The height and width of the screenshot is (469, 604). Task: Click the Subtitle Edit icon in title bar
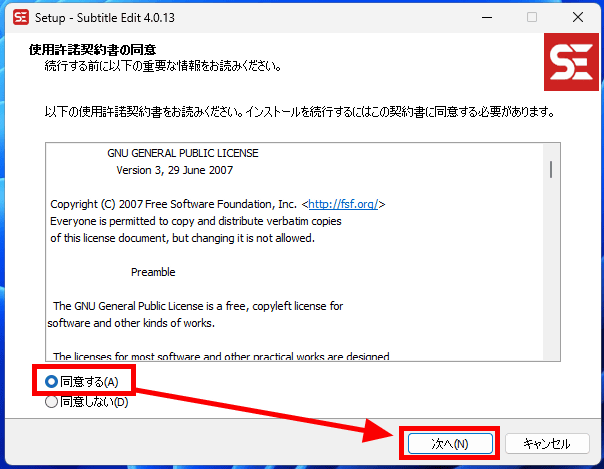pyautogui.click(x=21, y=17)
